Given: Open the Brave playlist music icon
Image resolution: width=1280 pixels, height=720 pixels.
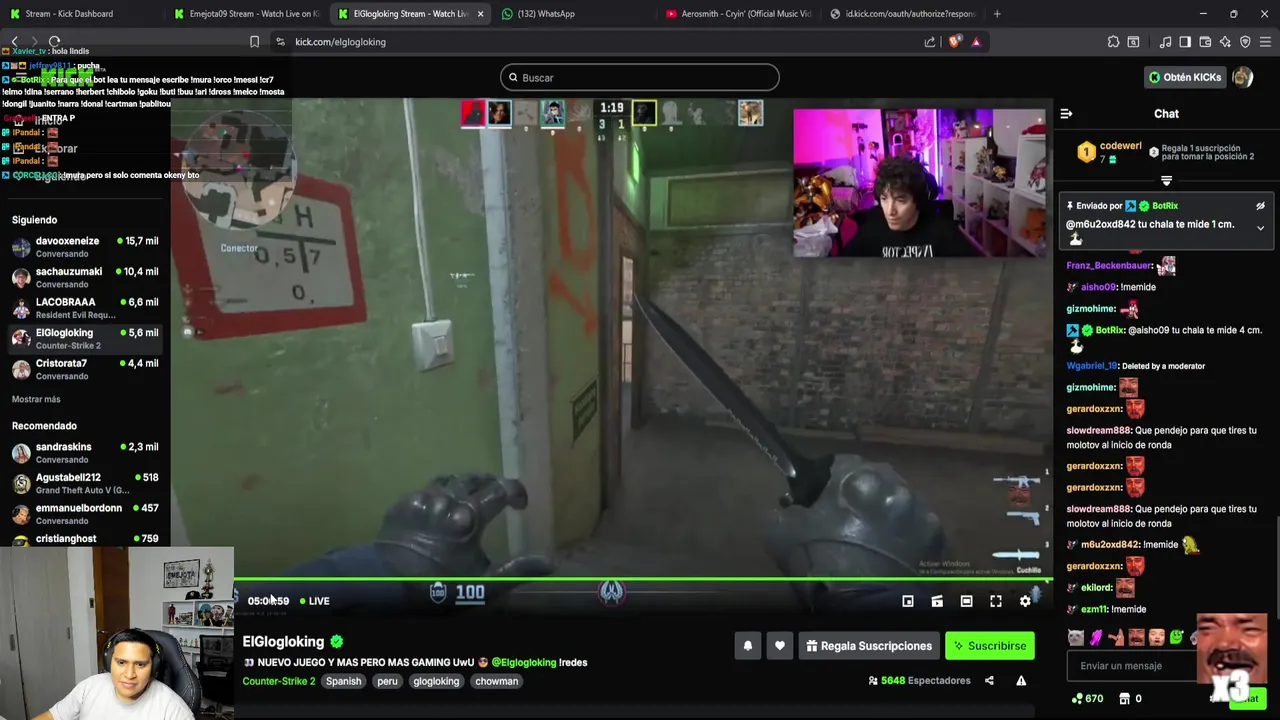Looking at the screenshot, I should [x=1165, y=42].
